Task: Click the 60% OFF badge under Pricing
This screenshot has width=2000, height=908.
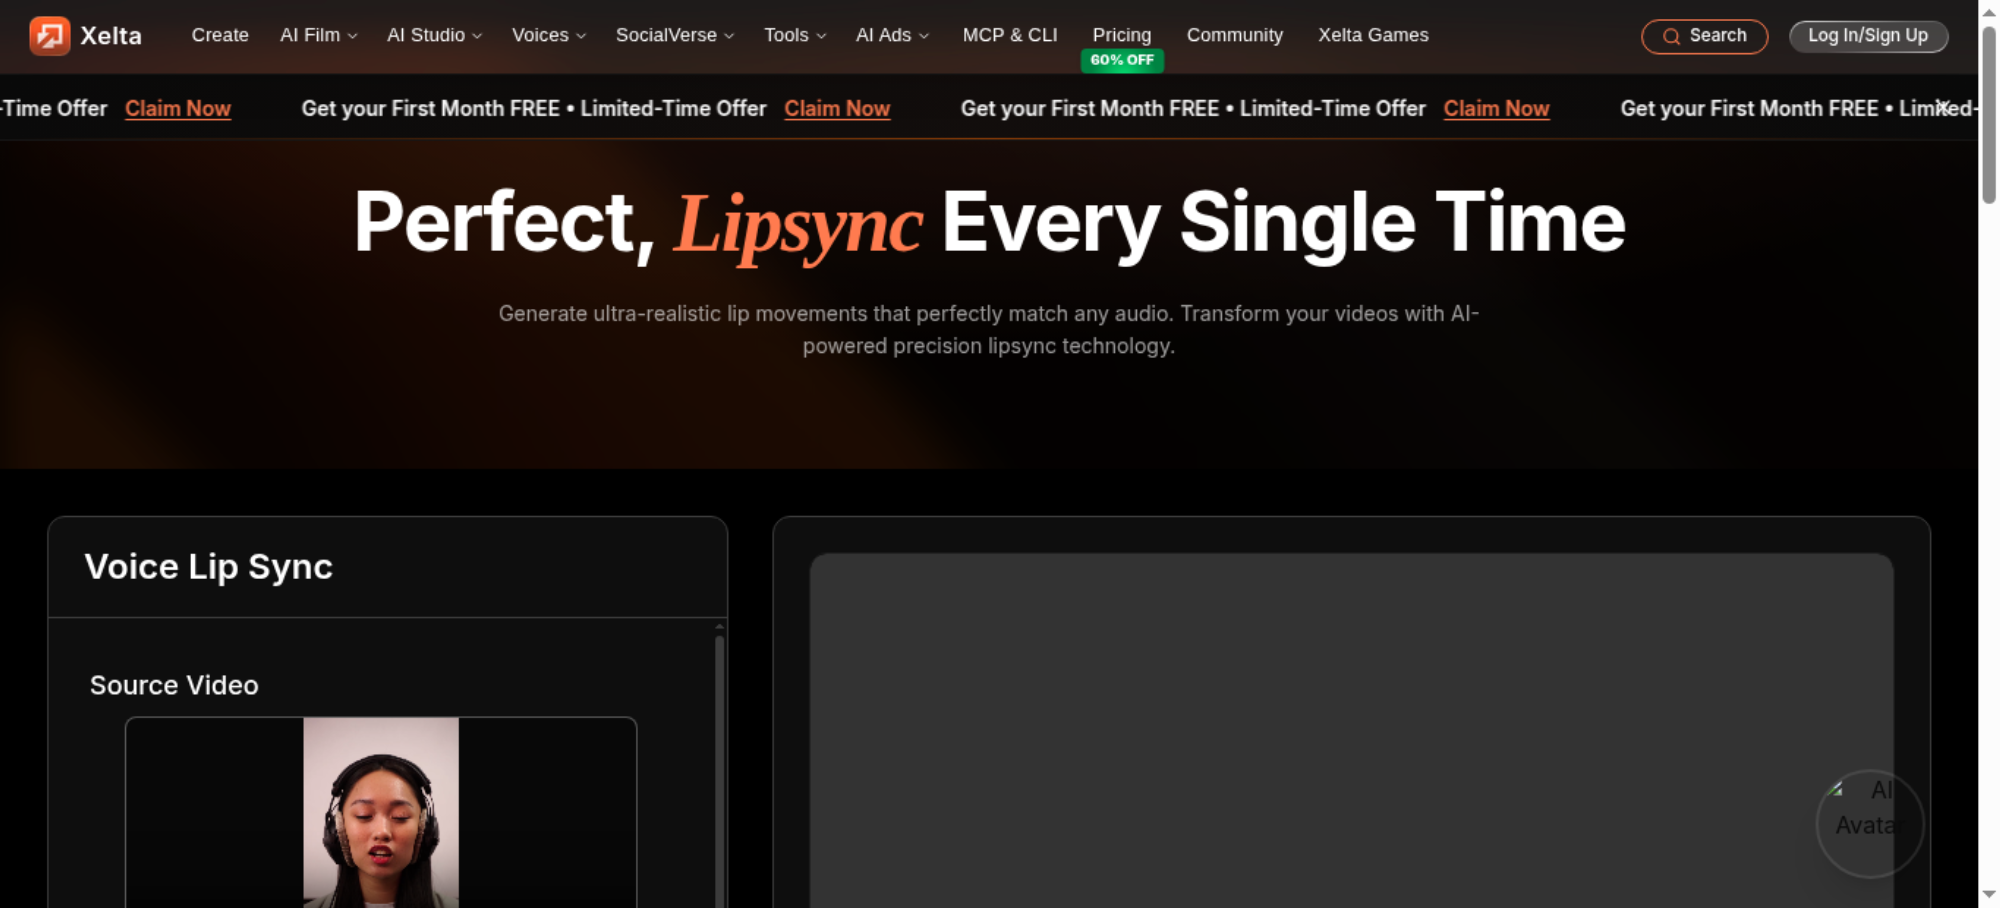Action: pos(1122,60)
